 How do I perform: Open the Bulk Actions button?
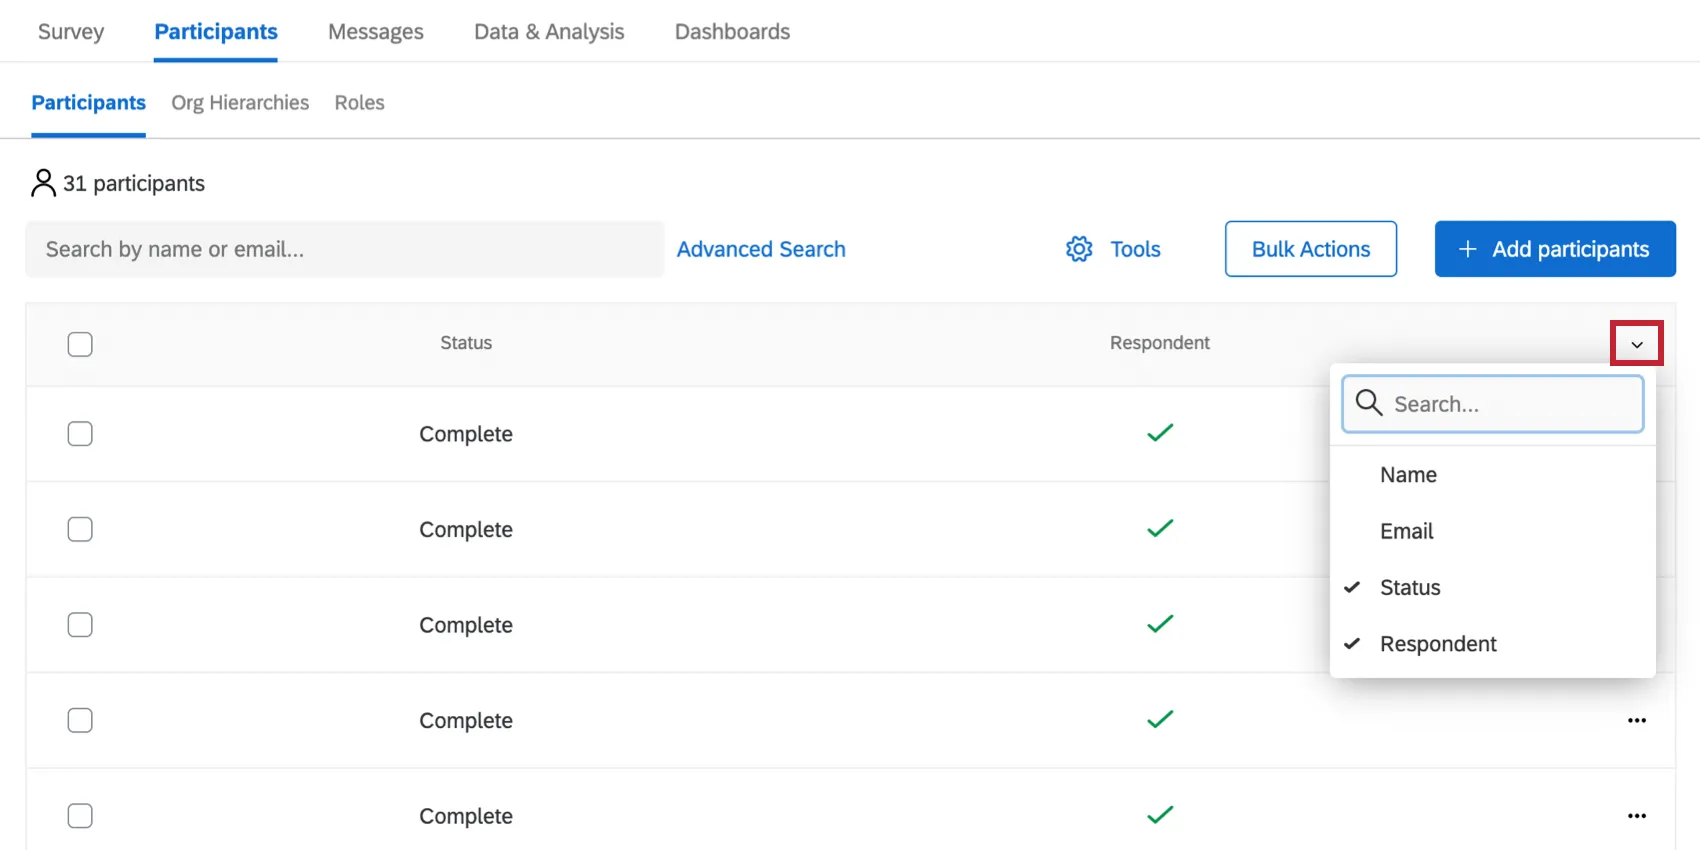(1310, 249)
